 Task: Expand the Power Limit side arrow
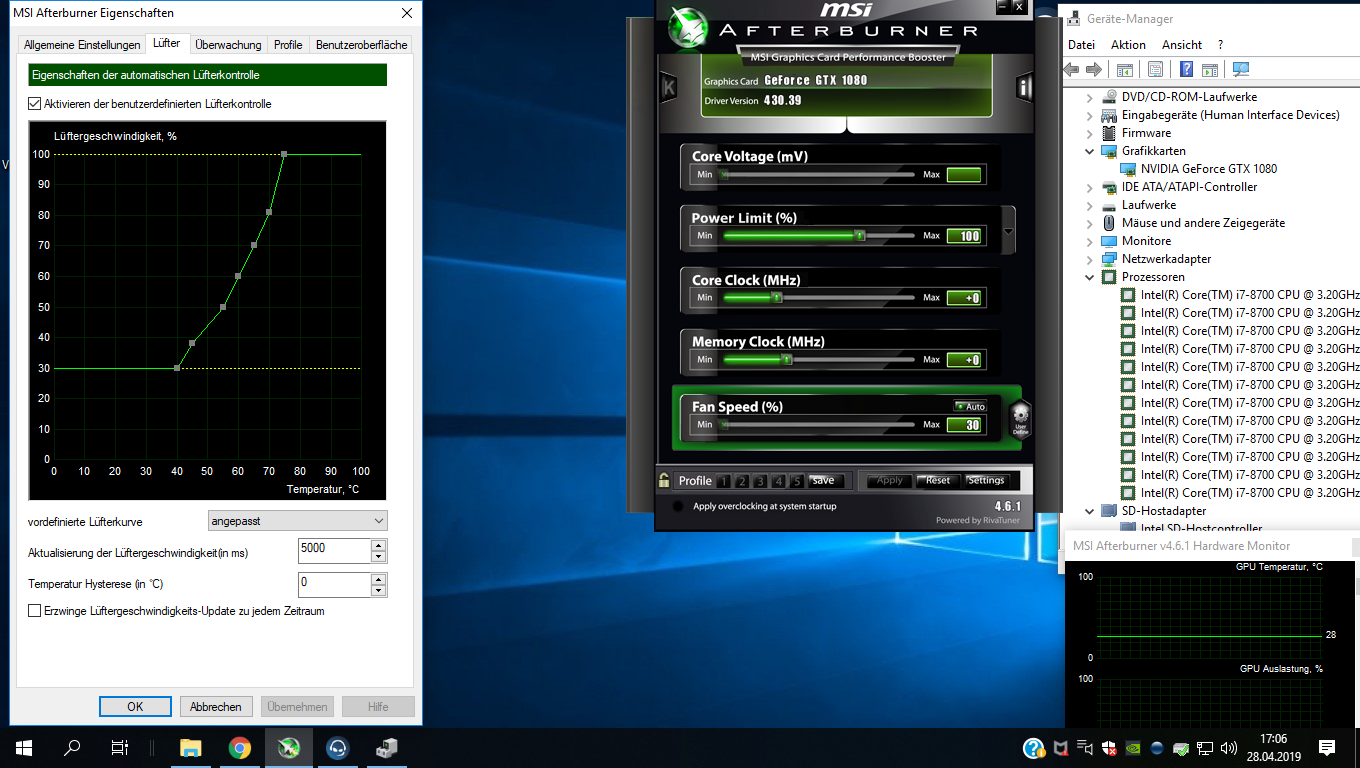click(1008, 231)
